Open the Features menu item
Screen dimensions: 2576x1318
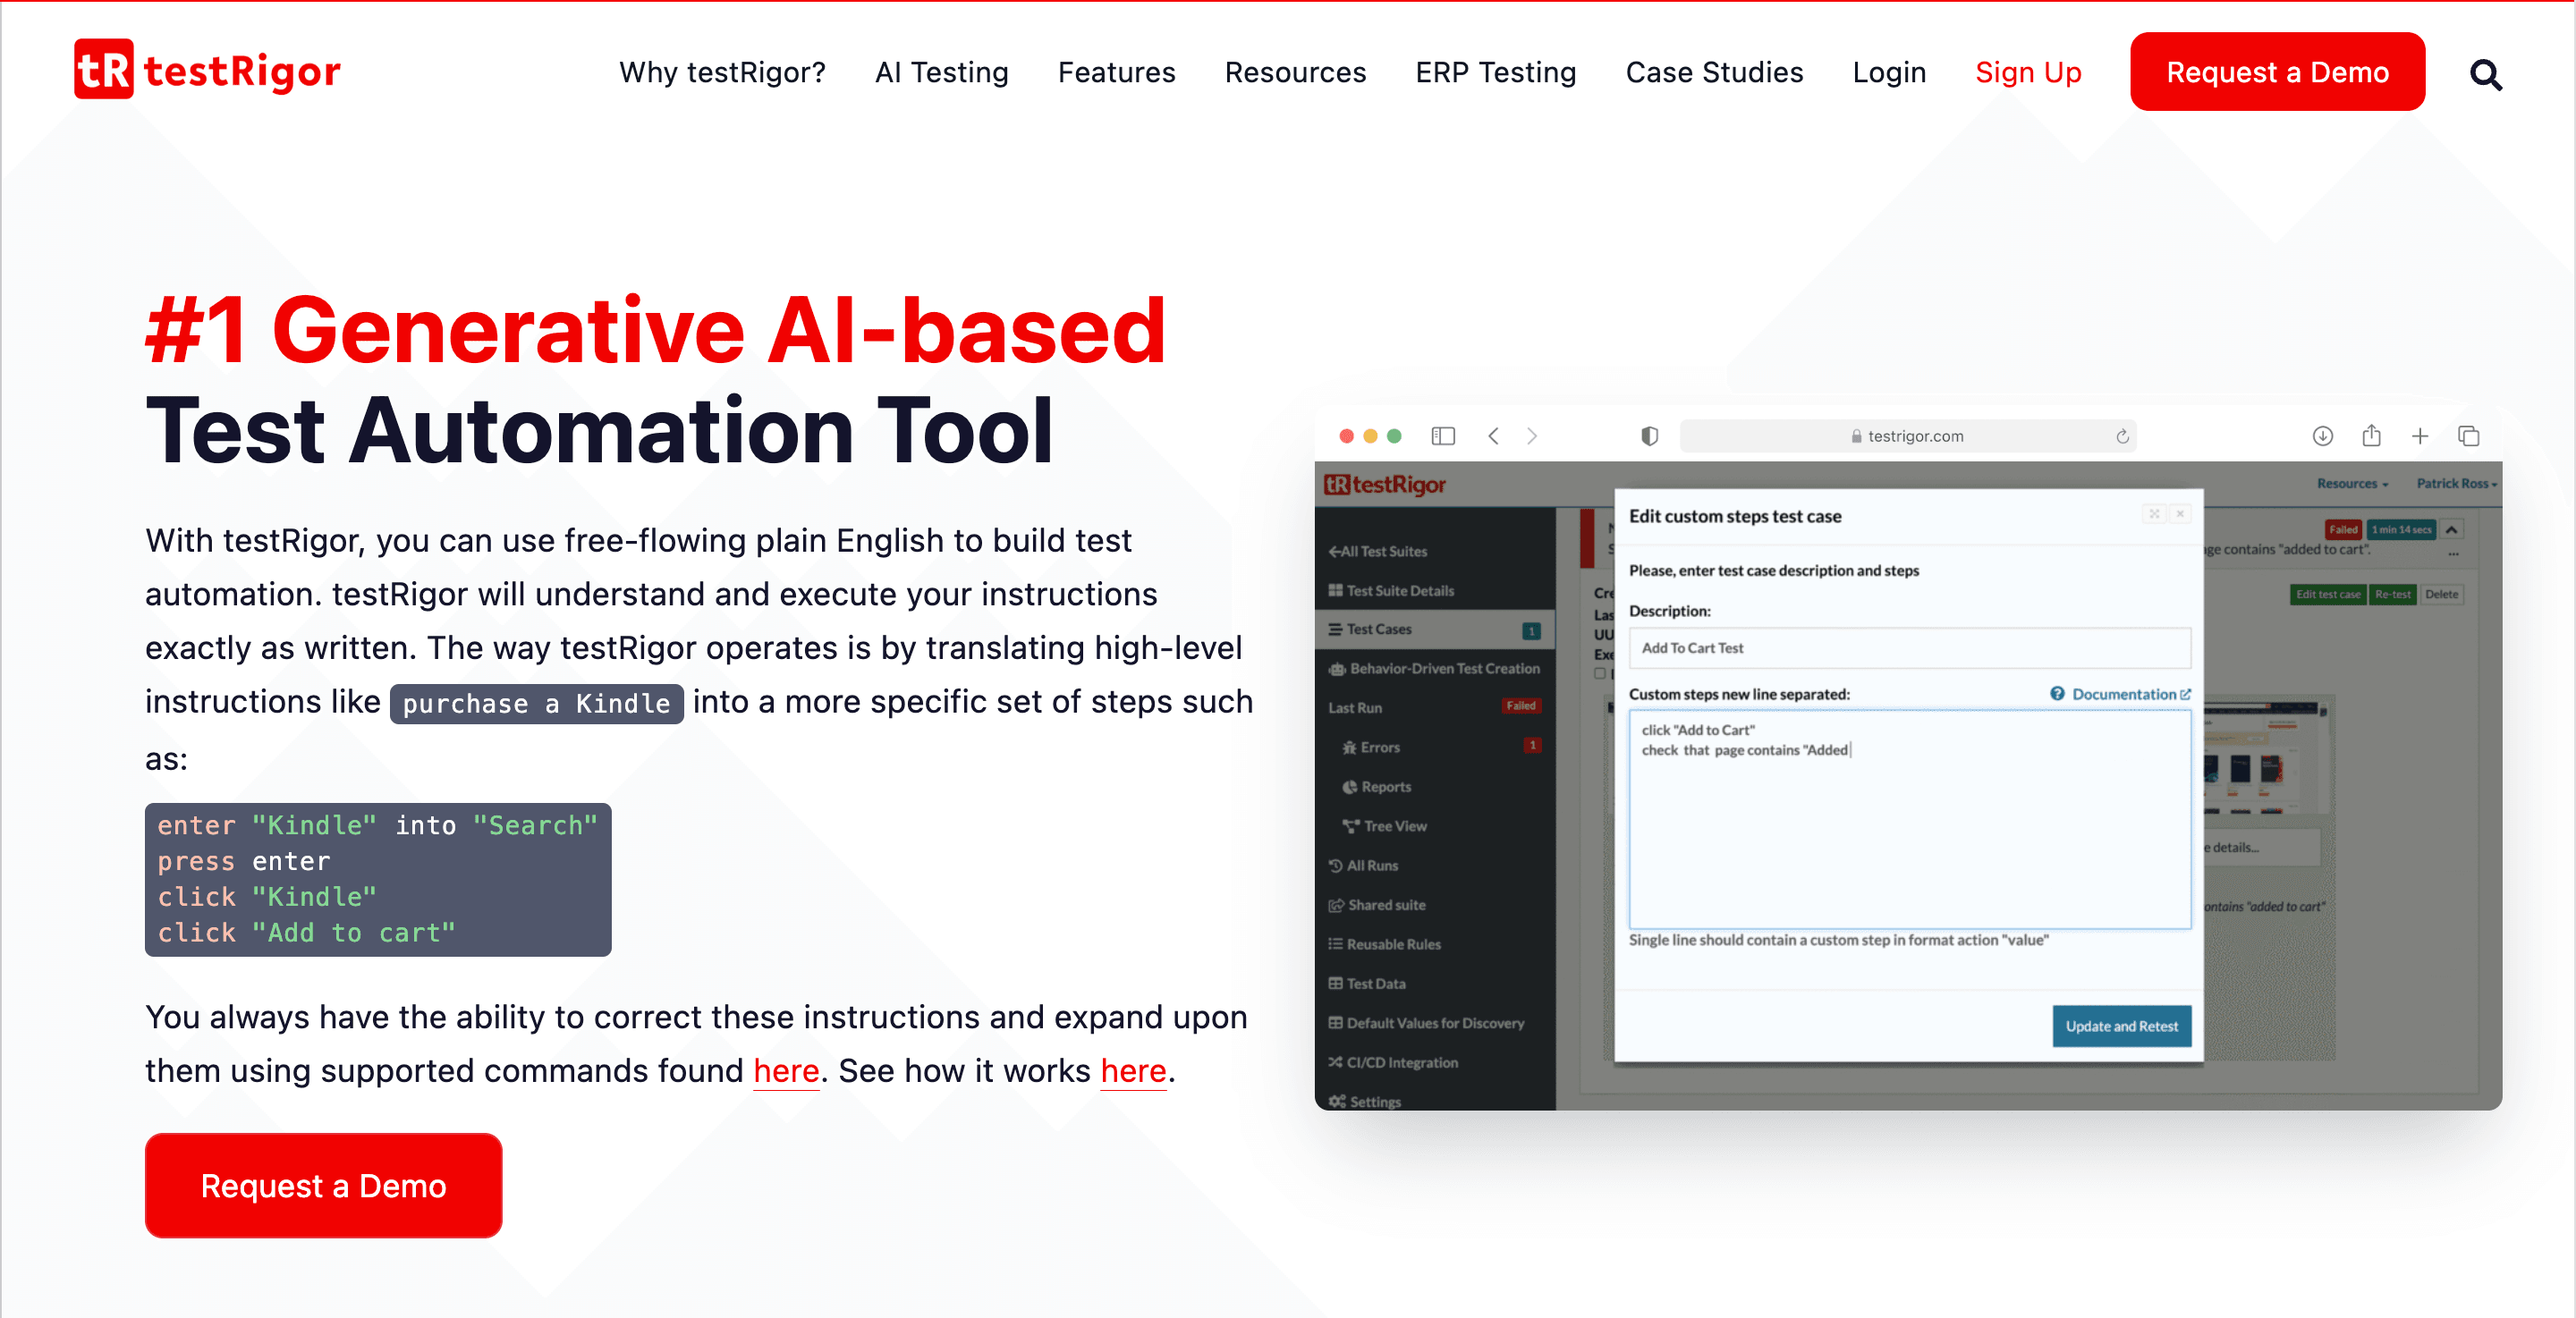click(x=1116, y=72)
